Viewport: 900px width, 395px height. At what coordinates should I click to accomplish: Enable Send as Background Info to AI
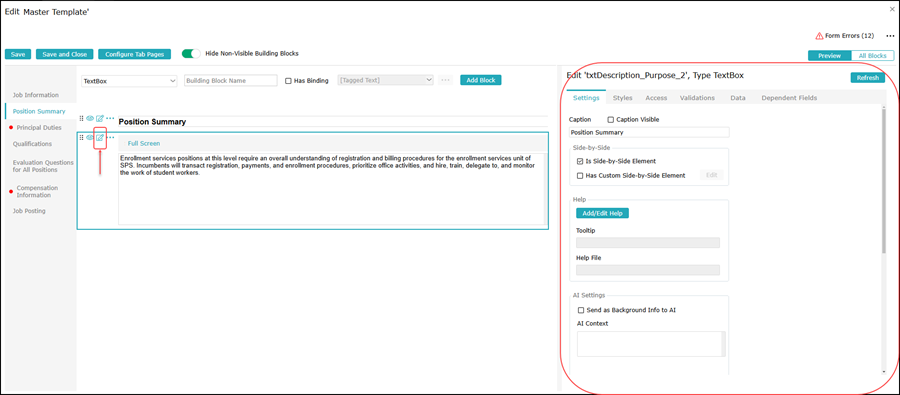[581, 310]
